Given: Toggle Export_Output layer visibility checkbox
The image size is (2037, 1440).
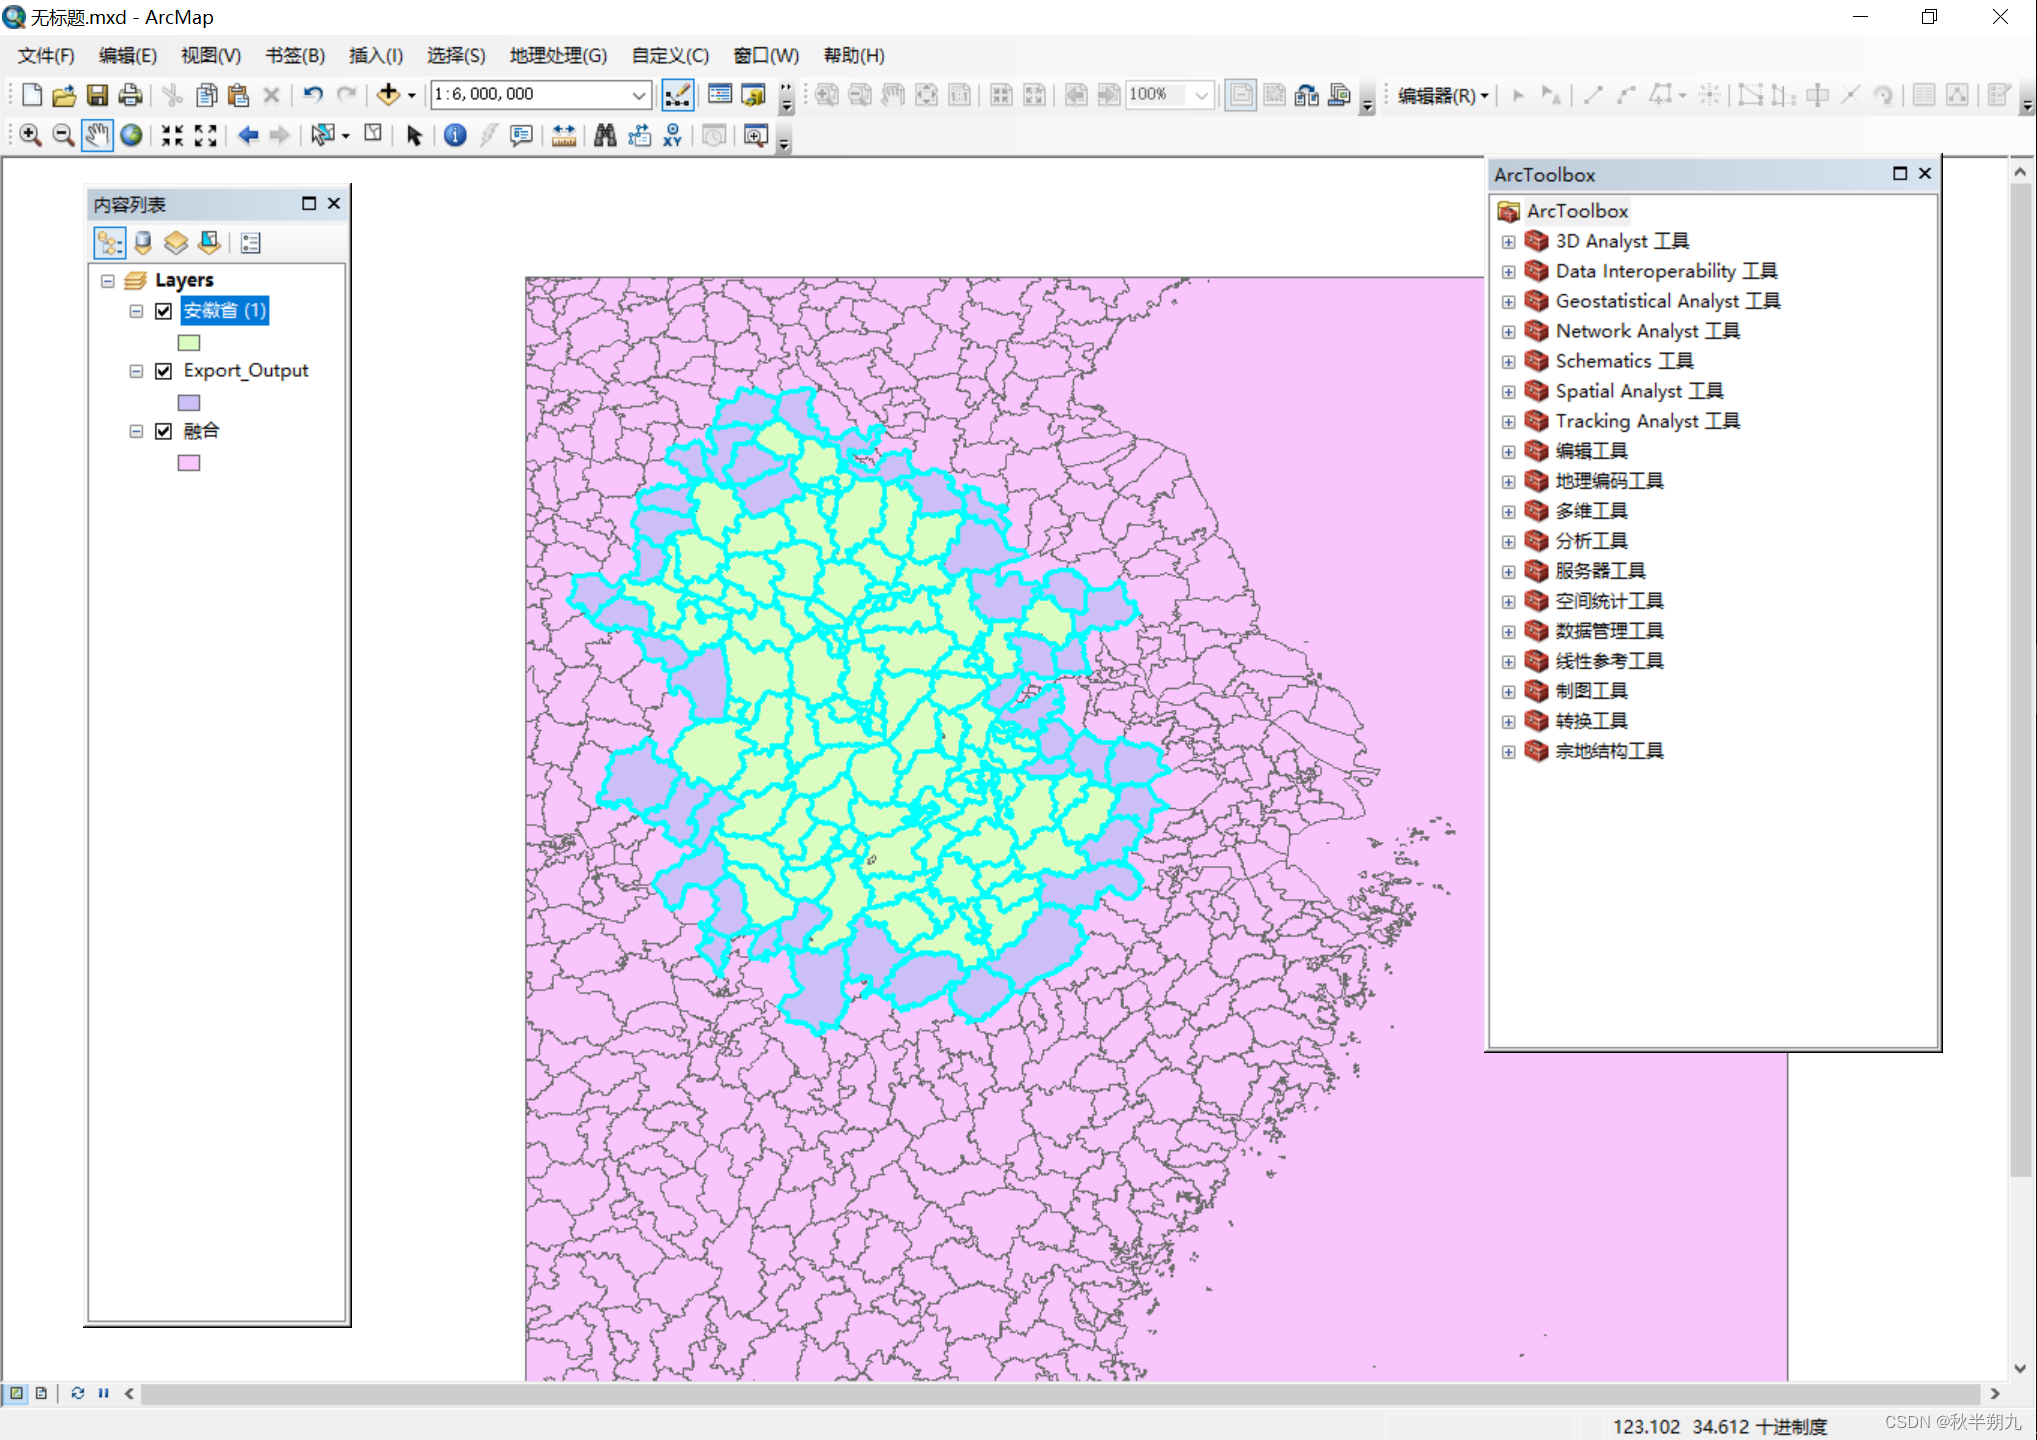Looking at the screenshot, I should pyautogui.click(x=164, y=371).
